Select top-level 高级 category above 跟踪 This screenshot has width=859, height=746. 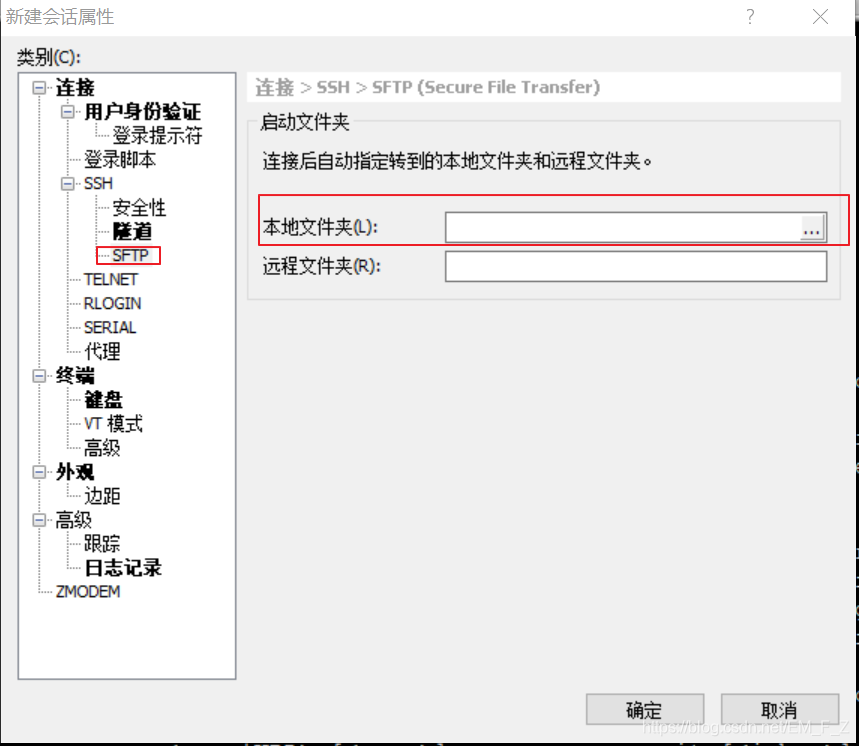tap(73, 520)
